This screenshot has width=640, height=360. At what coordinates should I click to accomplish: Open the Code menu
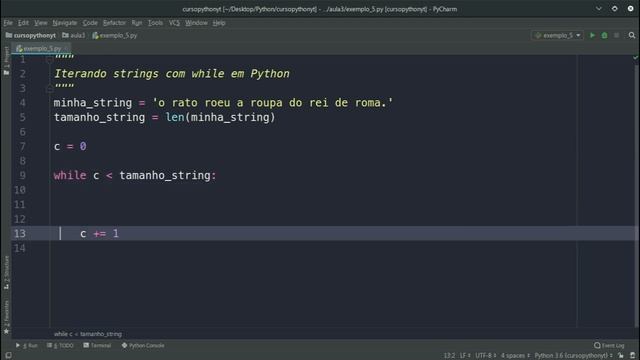pyautogui.click(x=90, y=23)
